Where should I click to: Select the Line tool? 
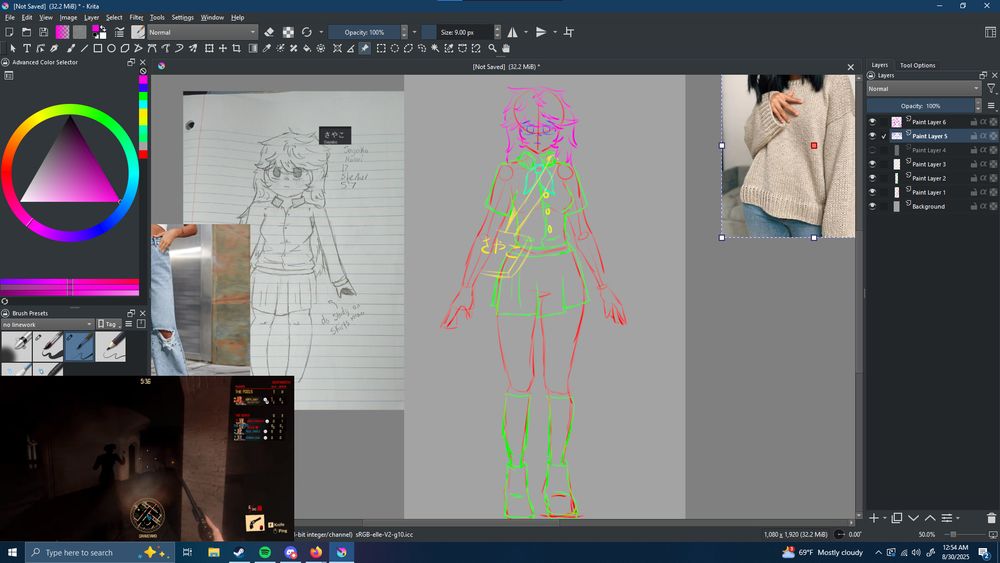coord(84,48)
